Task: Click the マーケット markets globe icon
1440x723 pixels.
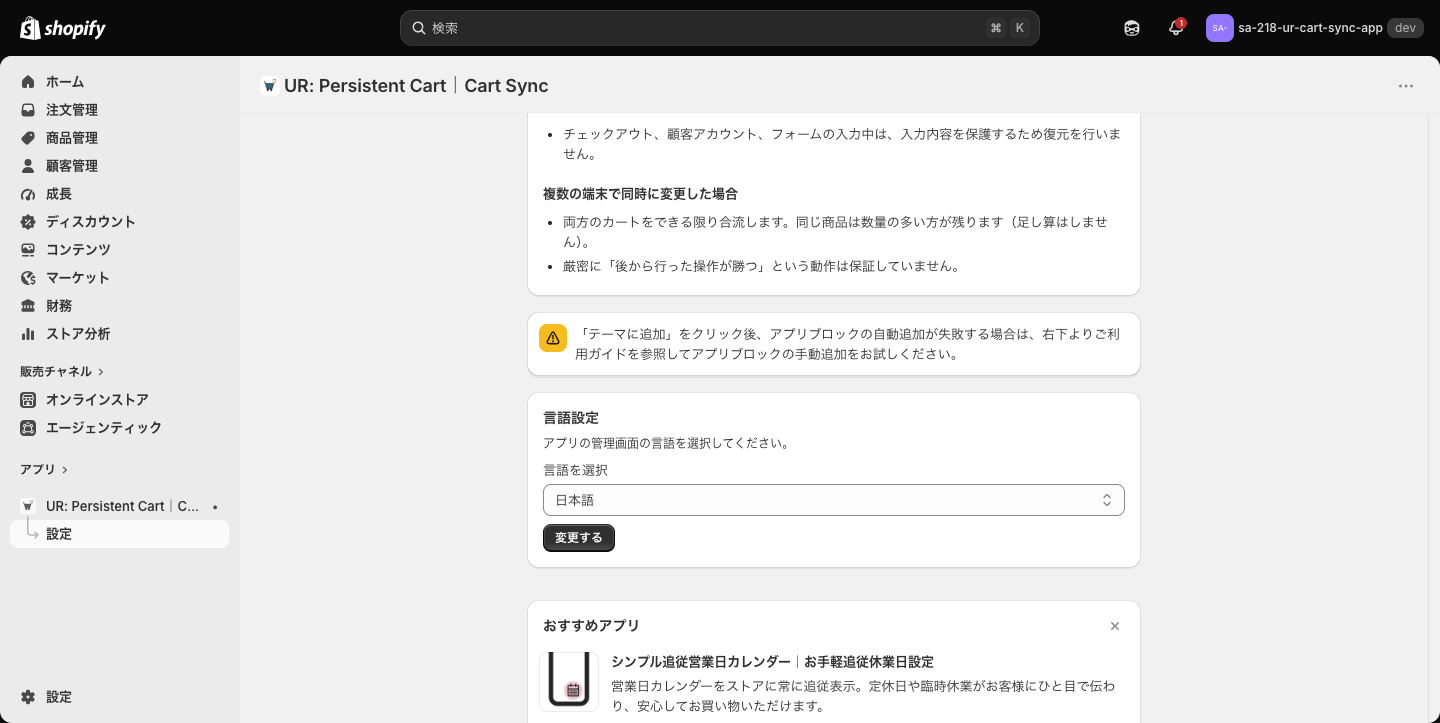Action: coord(28,278)
